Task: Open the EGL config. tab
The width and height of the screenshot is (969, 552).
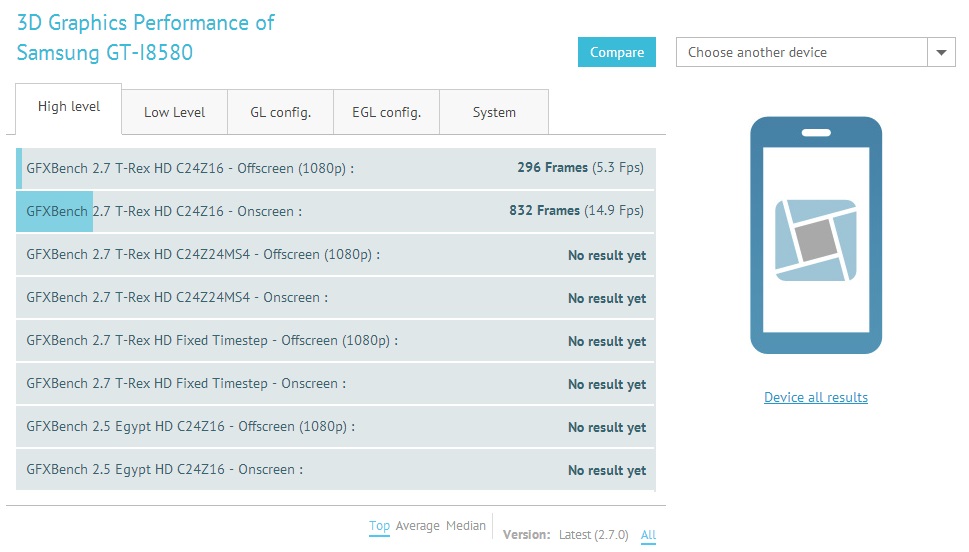Action: 386,112
